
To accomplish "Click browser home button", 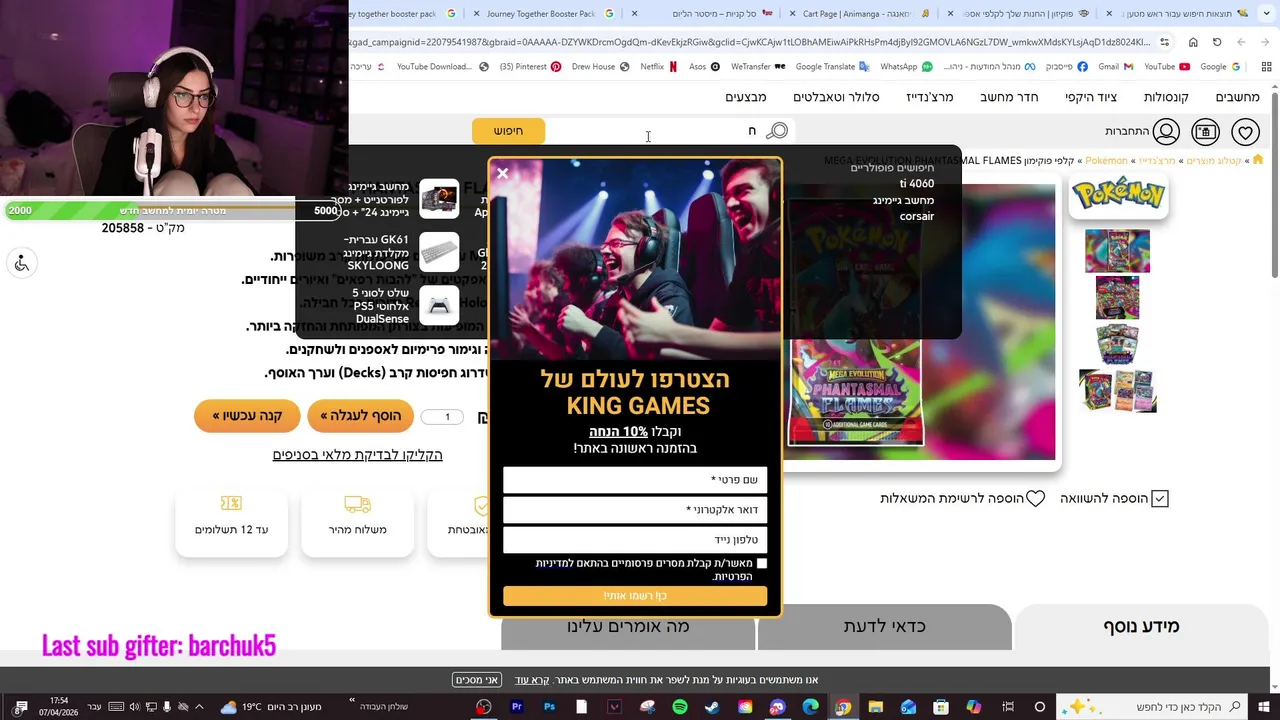I will pos(1193,42).
